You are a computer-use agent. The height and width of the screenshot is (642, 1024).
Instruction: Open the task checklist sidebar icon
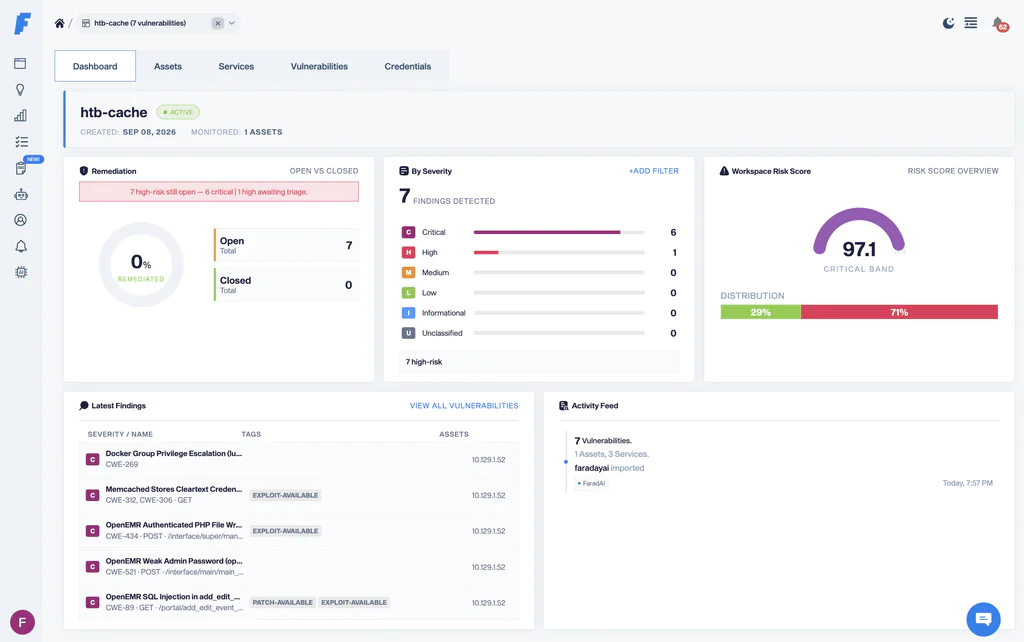click(x=21, y=142)
